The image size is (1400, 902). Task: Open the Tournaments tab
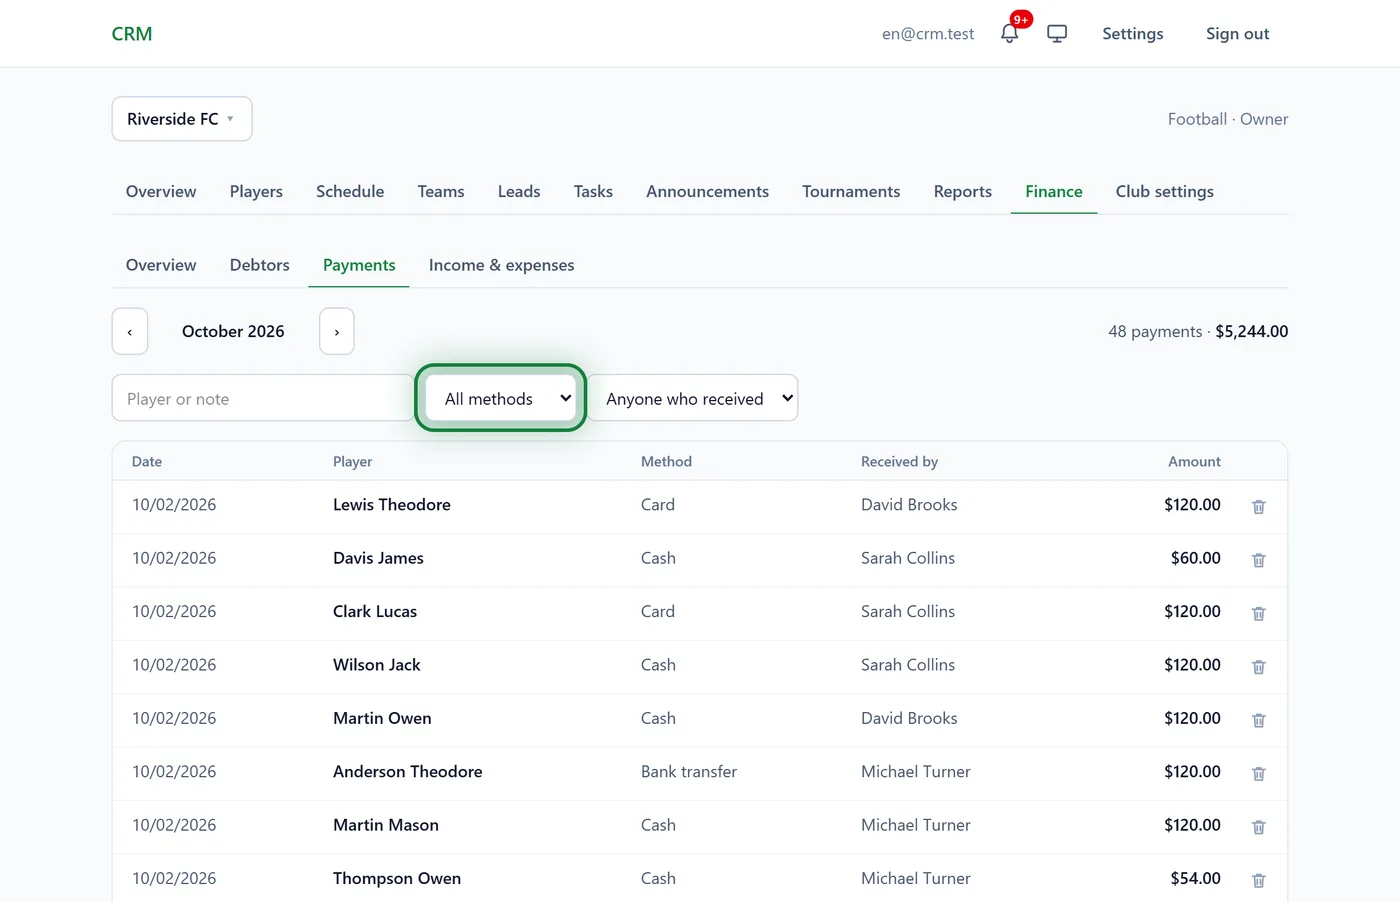click(851, 191)
